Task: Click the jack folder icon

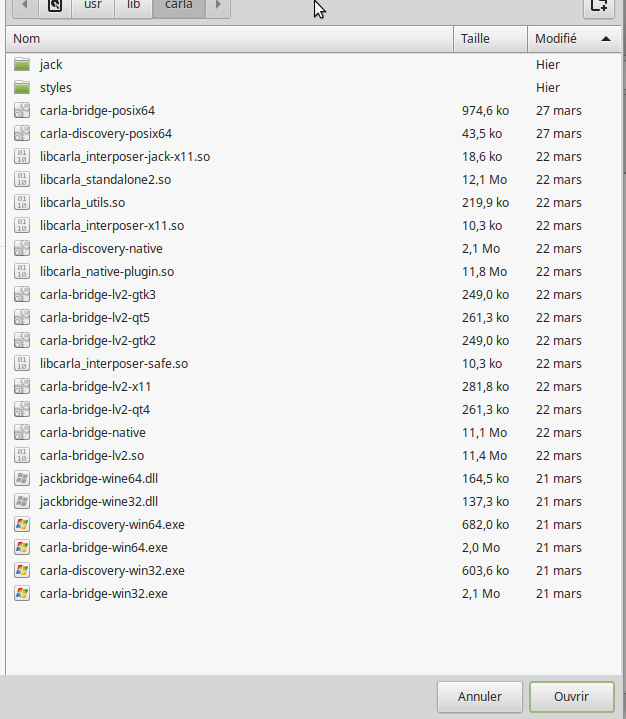Action: pos(22,65)
